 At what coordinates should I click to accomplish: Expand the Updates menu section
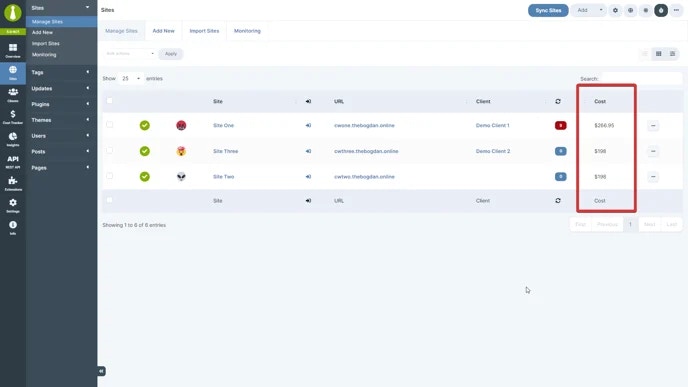coord(61,89)
